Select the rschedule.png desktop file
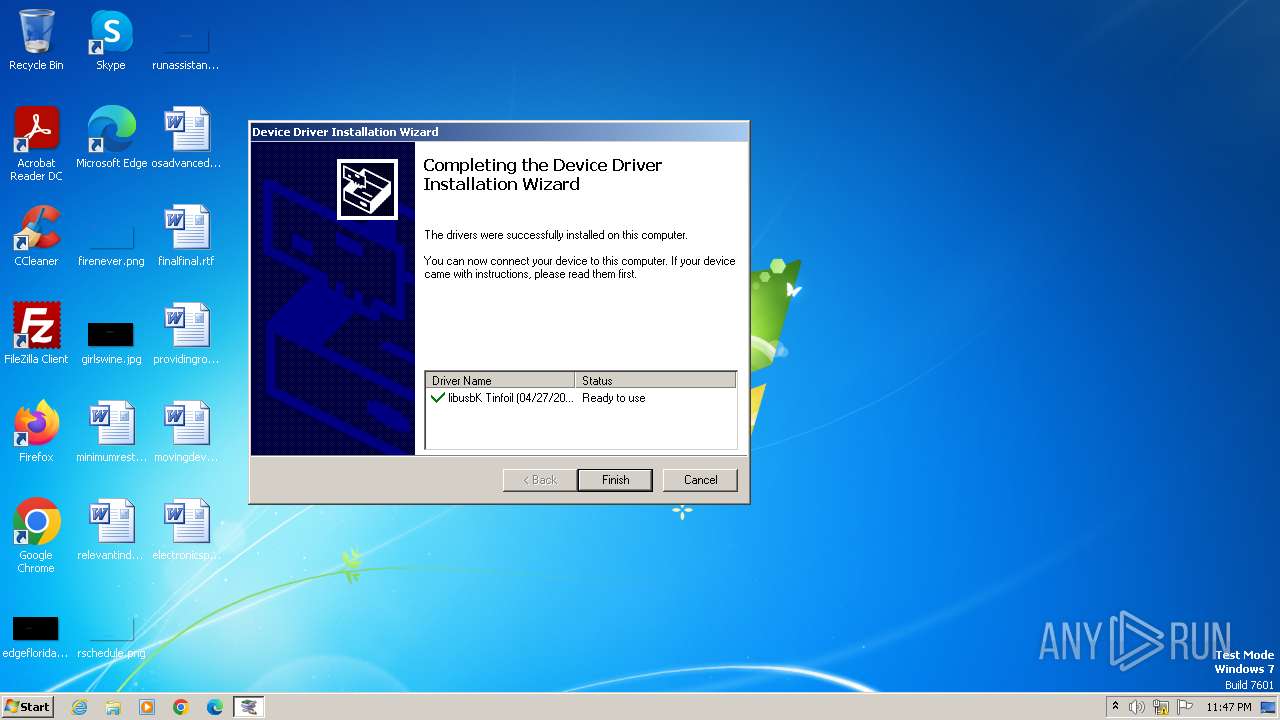The image size is (1280, 720). pyautogui.click(x=111, y=637)
